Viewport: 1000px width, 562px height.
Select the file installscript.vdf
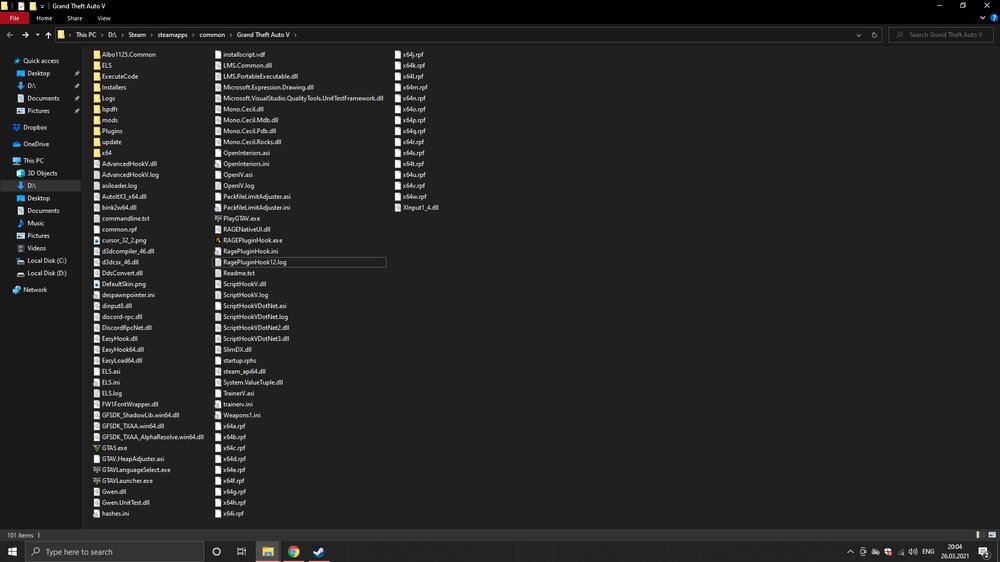point(244,55)
